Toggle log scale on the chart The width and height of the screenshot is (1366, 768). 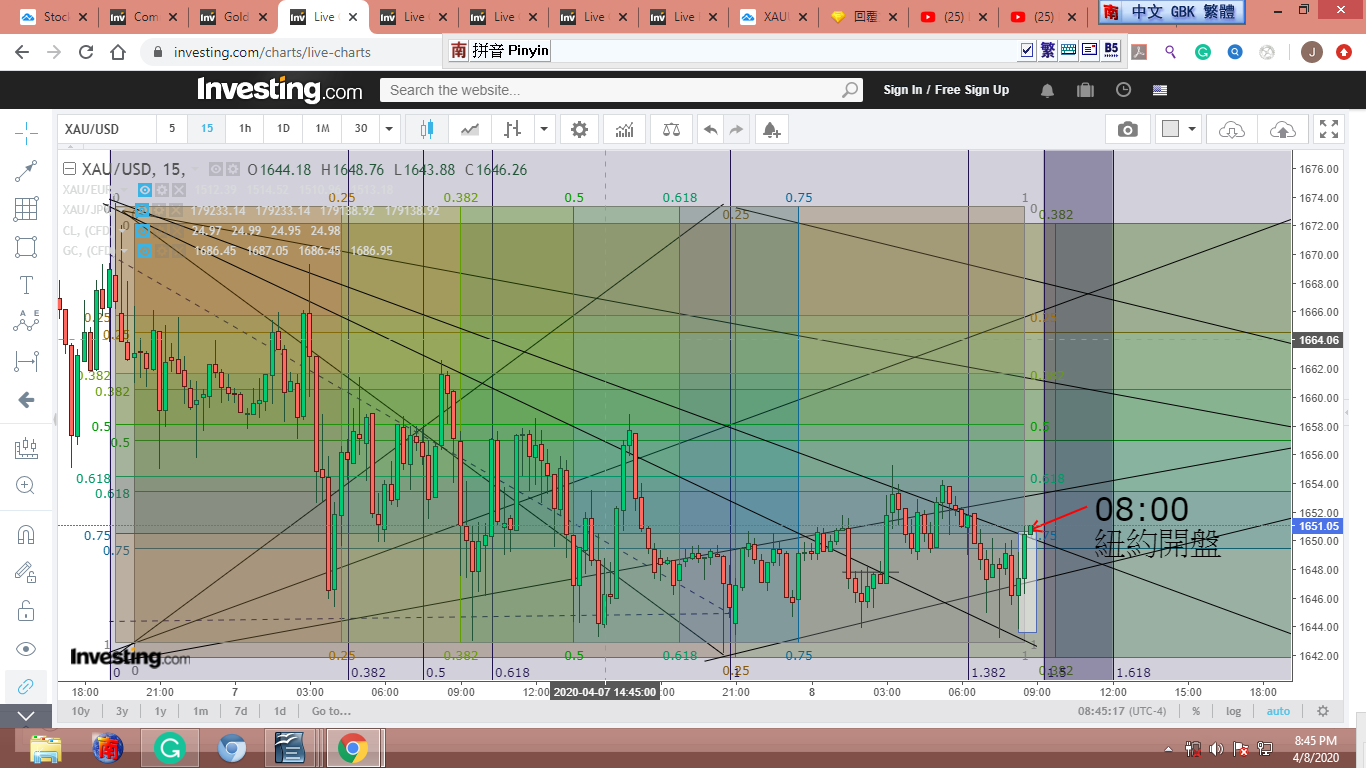[1234, 711]
